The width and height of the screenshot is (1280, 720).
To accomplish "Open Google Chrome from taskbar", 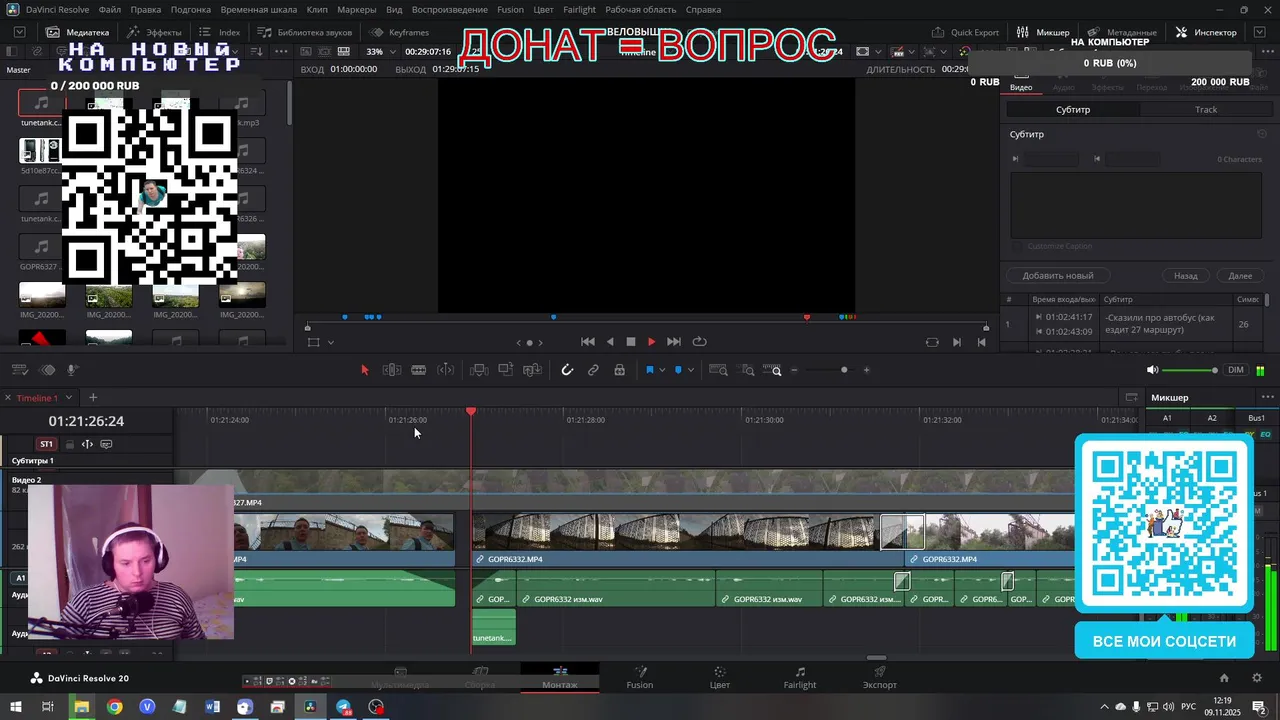I will coord(114,707).
